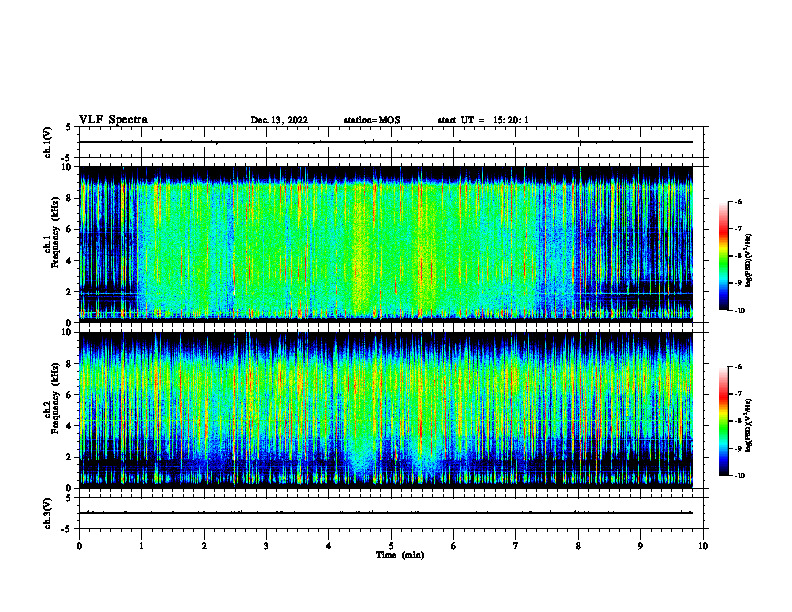Click the 'station=MOS' label
The image size is (792, 612).
372,120
